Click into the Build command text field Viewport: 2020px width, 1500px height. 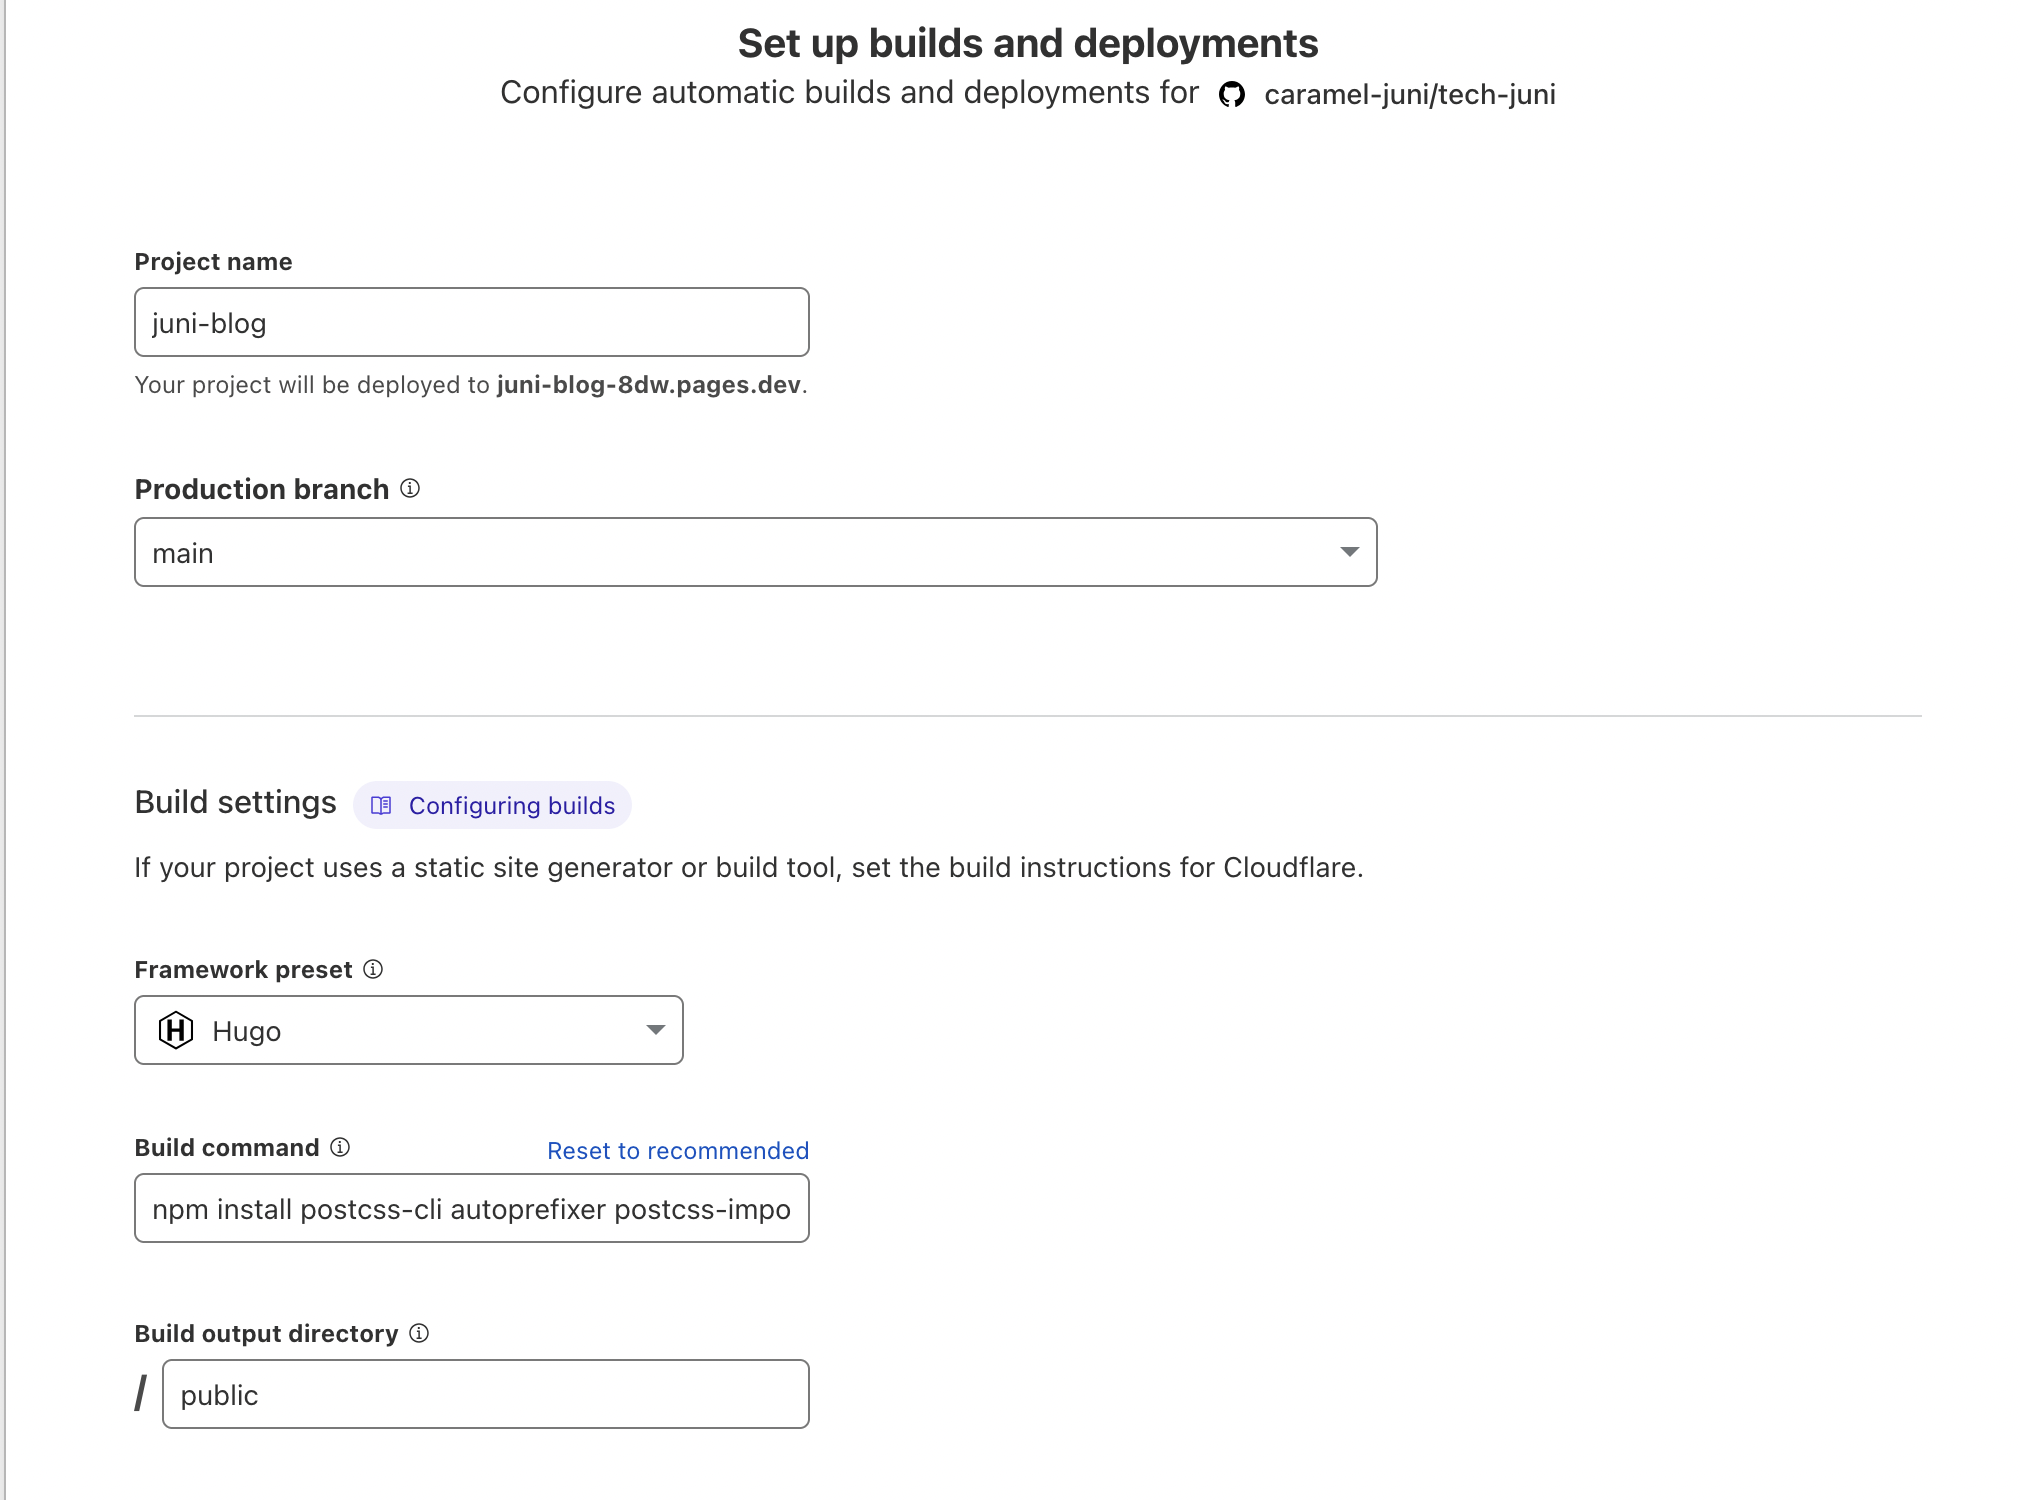[471, 1208]
